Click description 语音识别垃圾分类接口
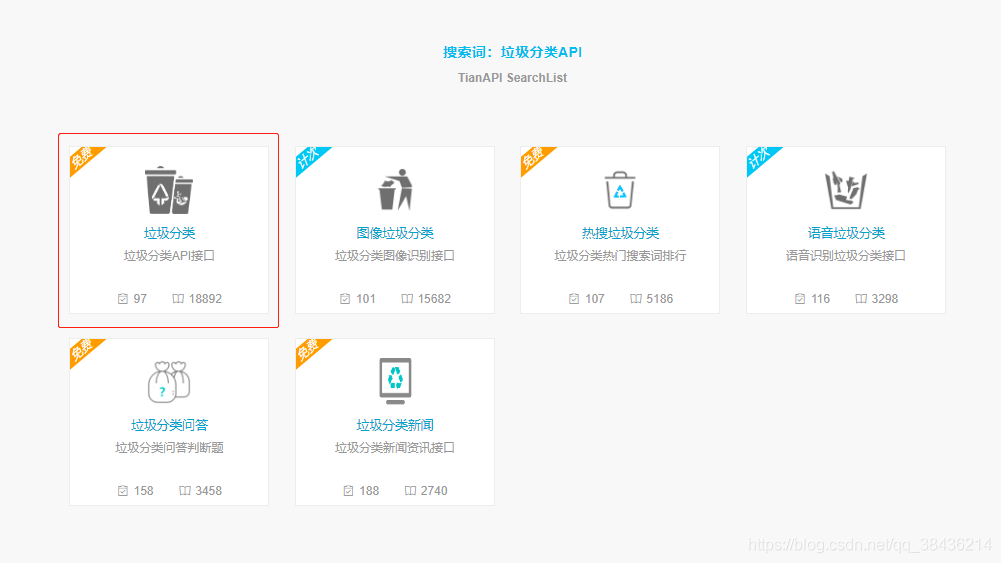 (846, 256)
